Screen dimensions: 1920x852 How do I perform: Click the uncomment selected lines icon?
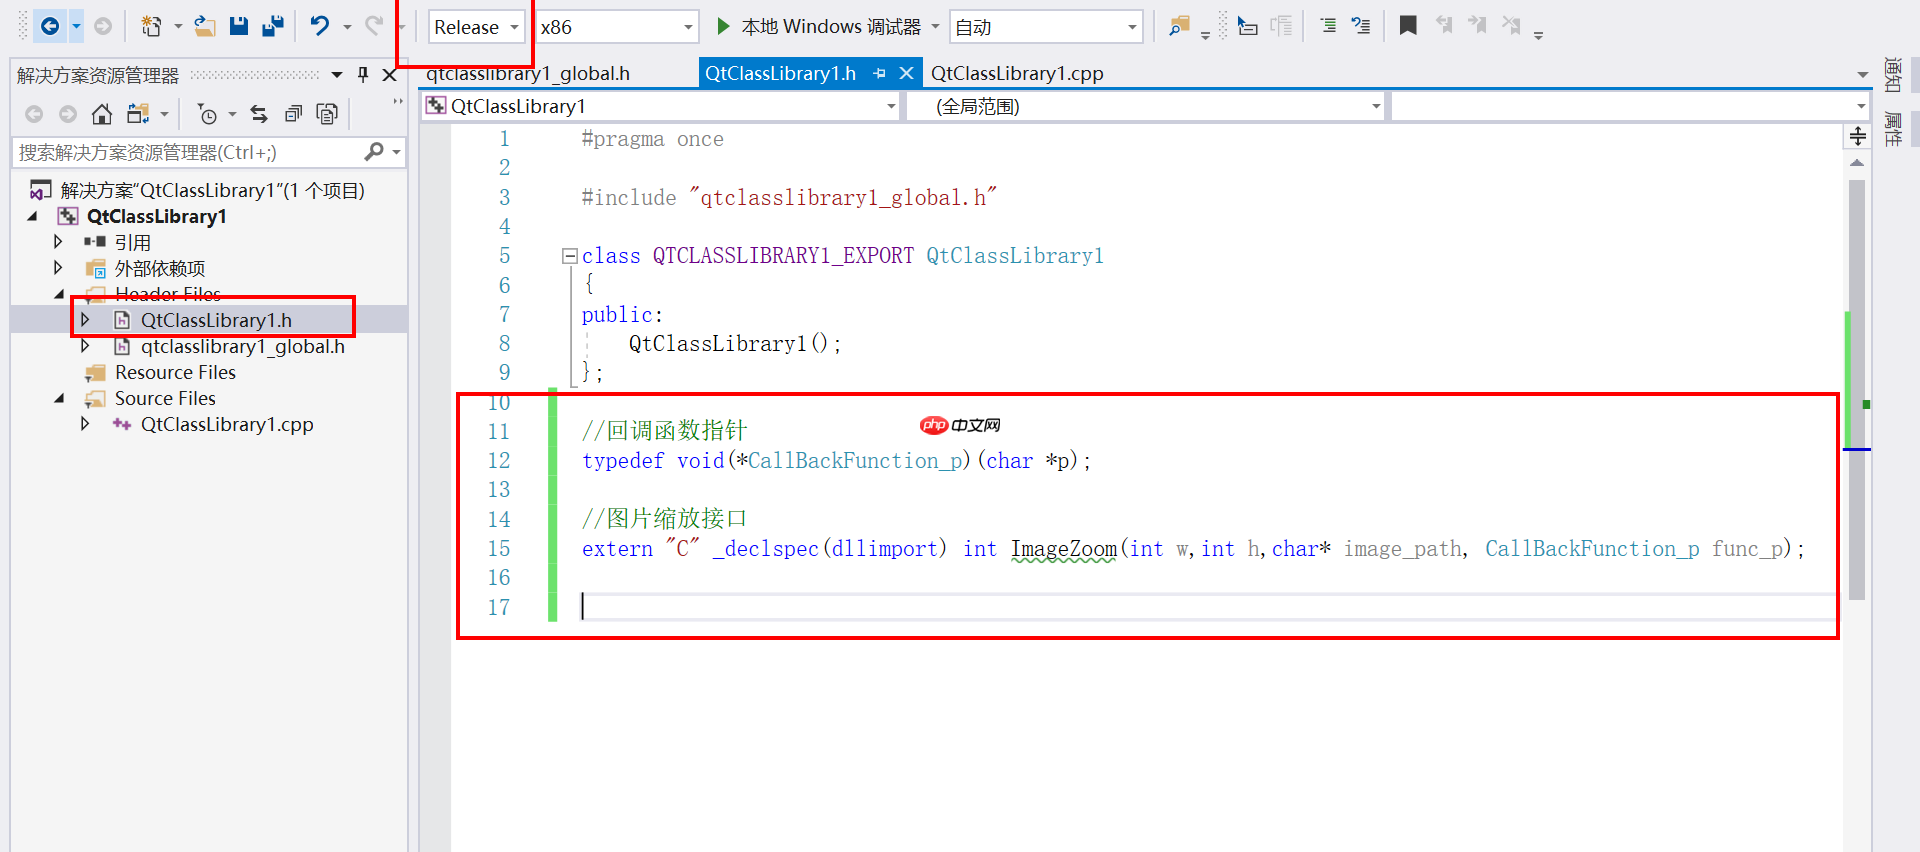point(1361,26)
